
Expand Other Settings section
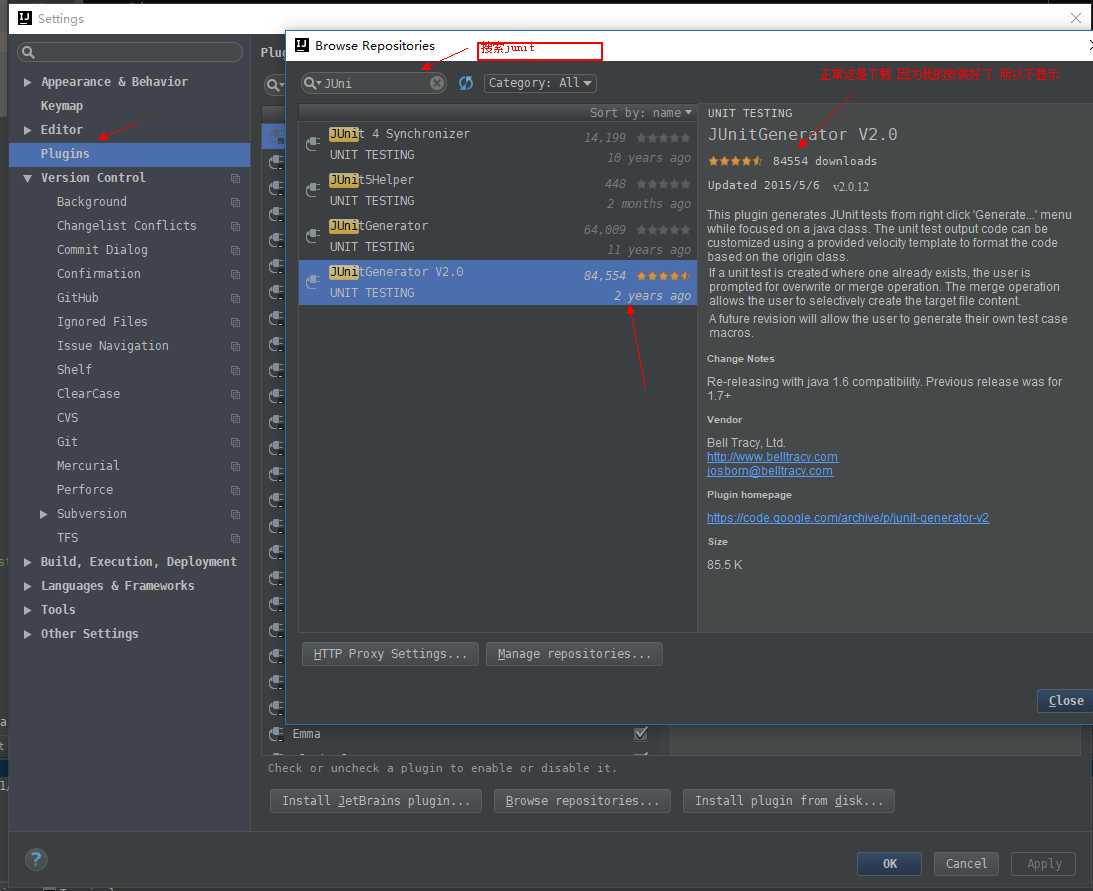pyautogui.click(x=27, y=634)
